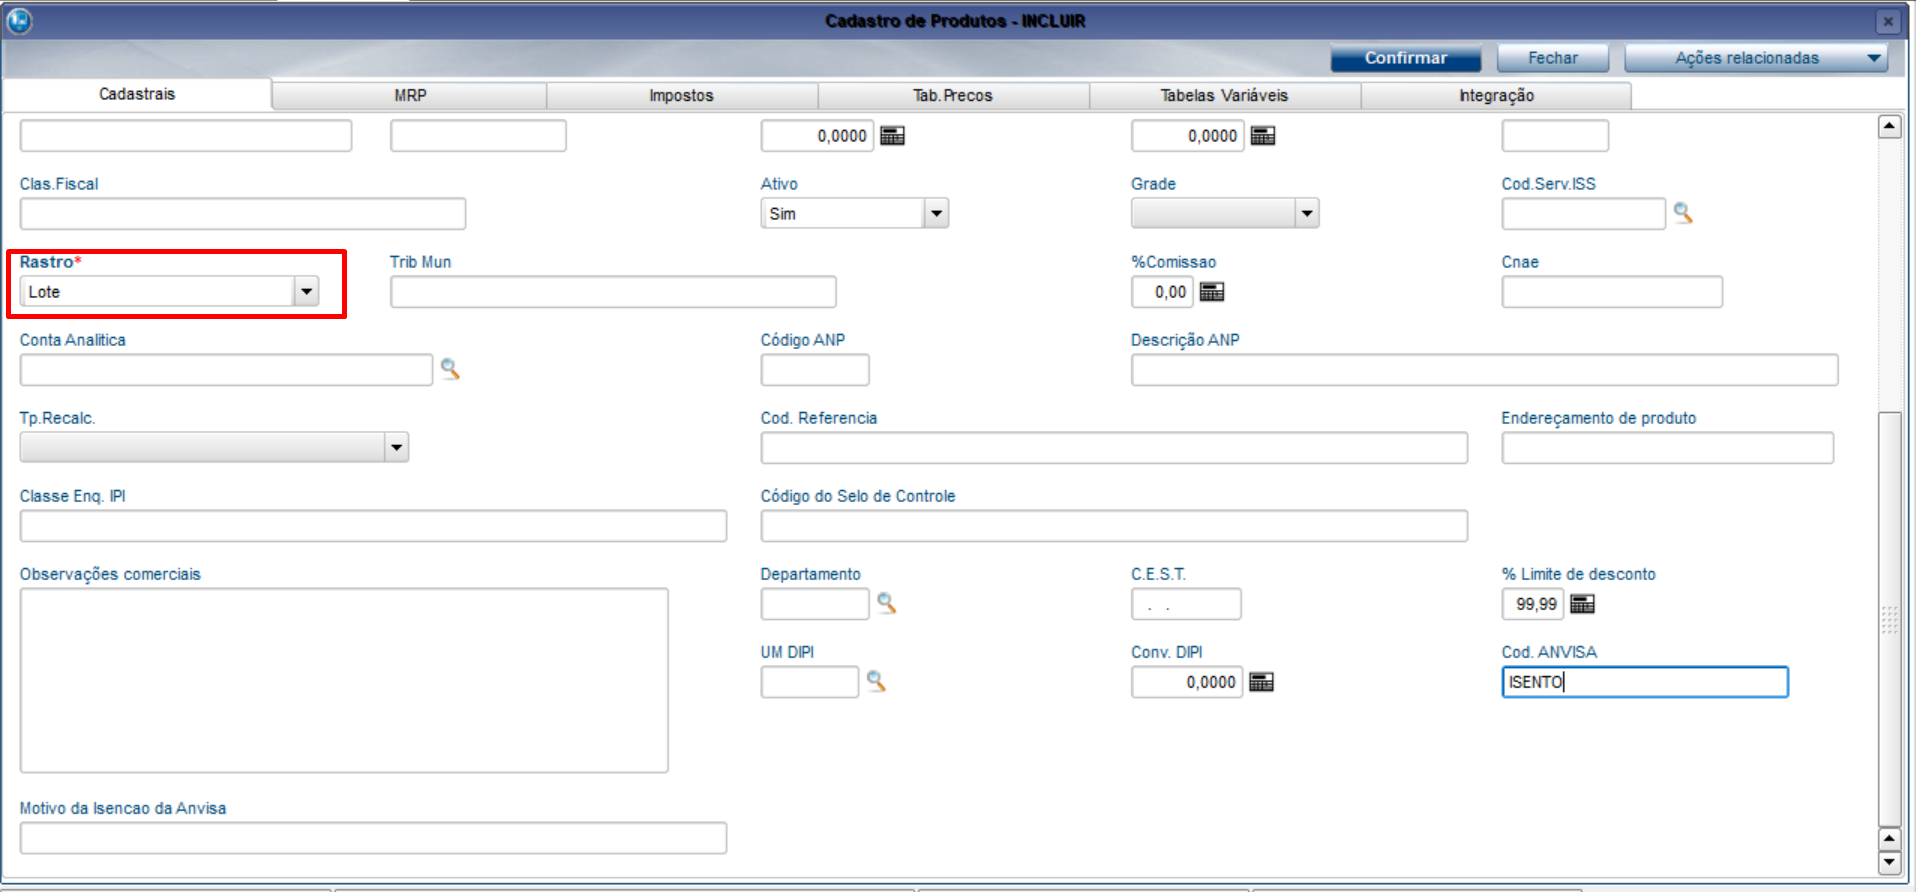
Task: Switch to the MRP tab
Action: tap(410, 96)
